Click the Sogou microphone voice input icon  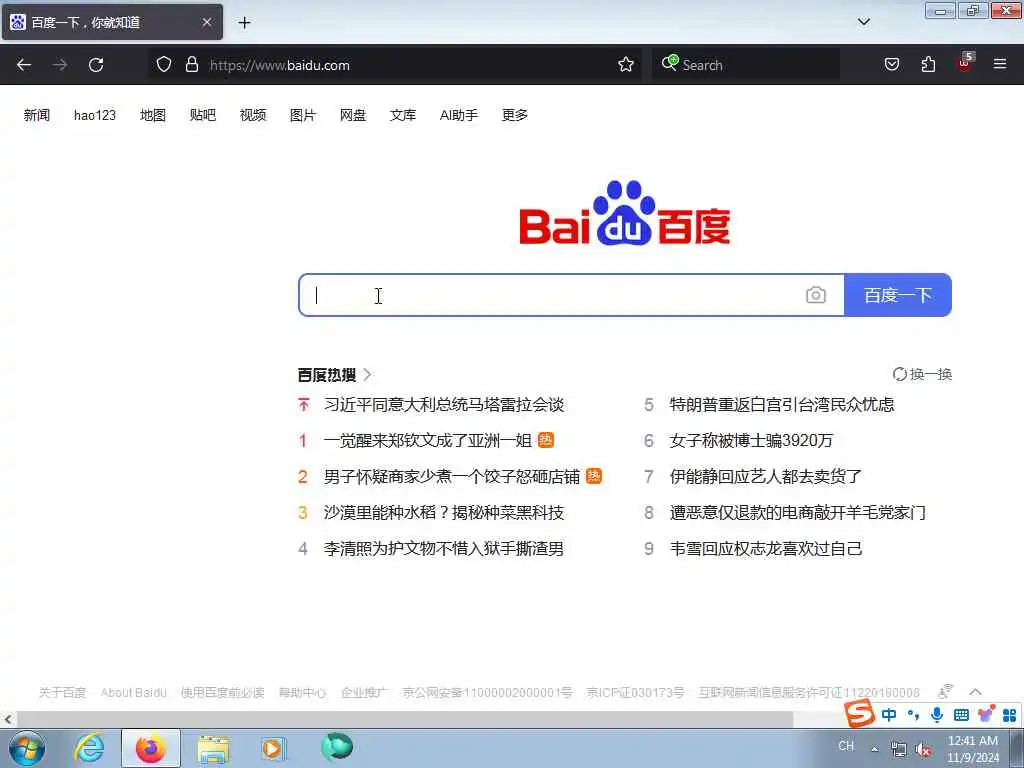(x=936, y=715)
